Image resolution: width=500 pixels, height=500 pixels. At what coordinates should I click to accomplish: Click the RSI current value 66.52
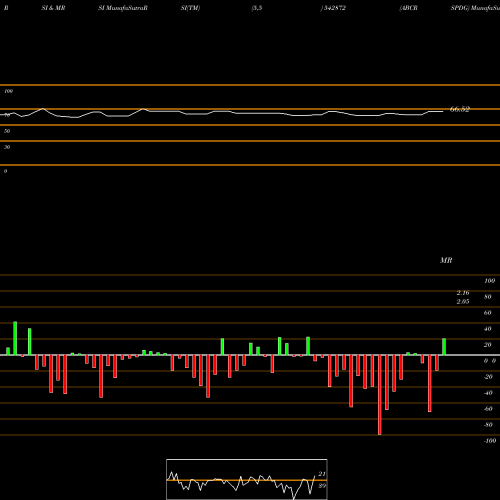pyautogui.click(x=460, y=109)
